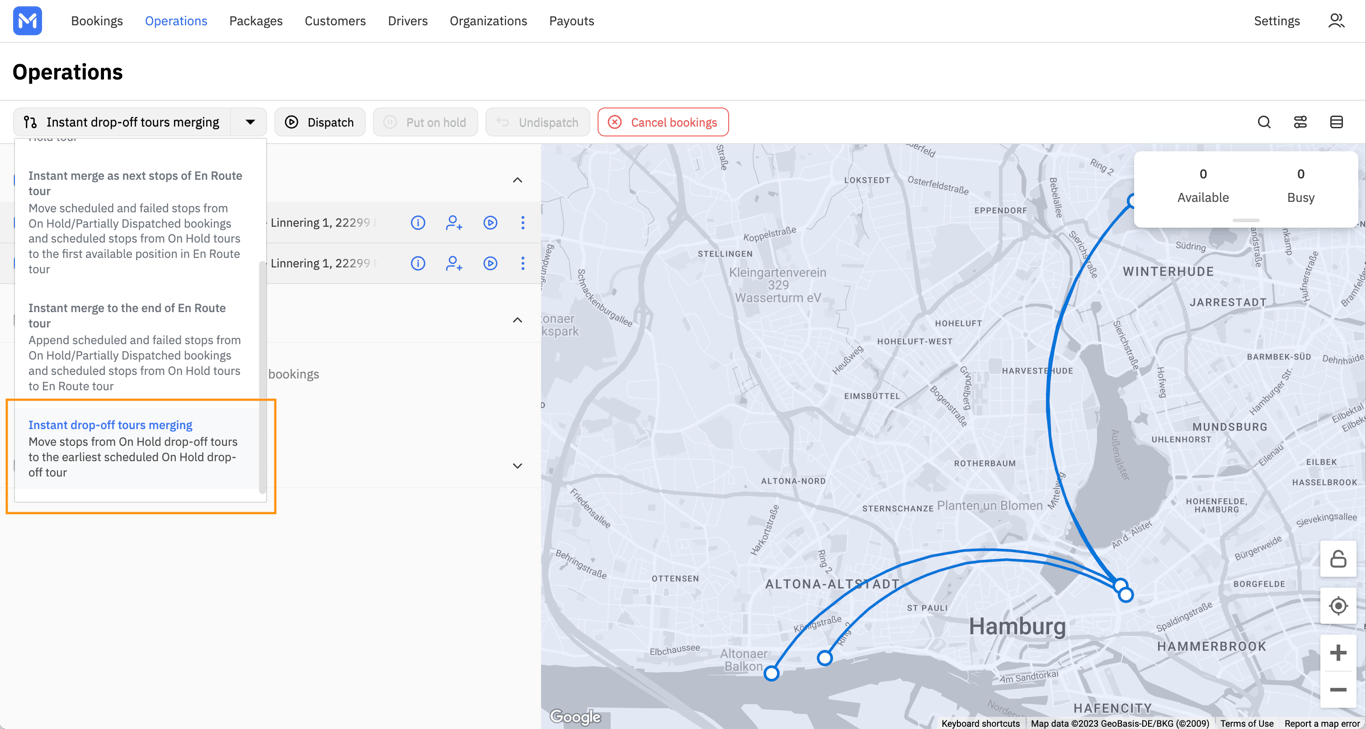Toggle the map lock icon
Screen dimensions: 1366x729
(1338, 559)
